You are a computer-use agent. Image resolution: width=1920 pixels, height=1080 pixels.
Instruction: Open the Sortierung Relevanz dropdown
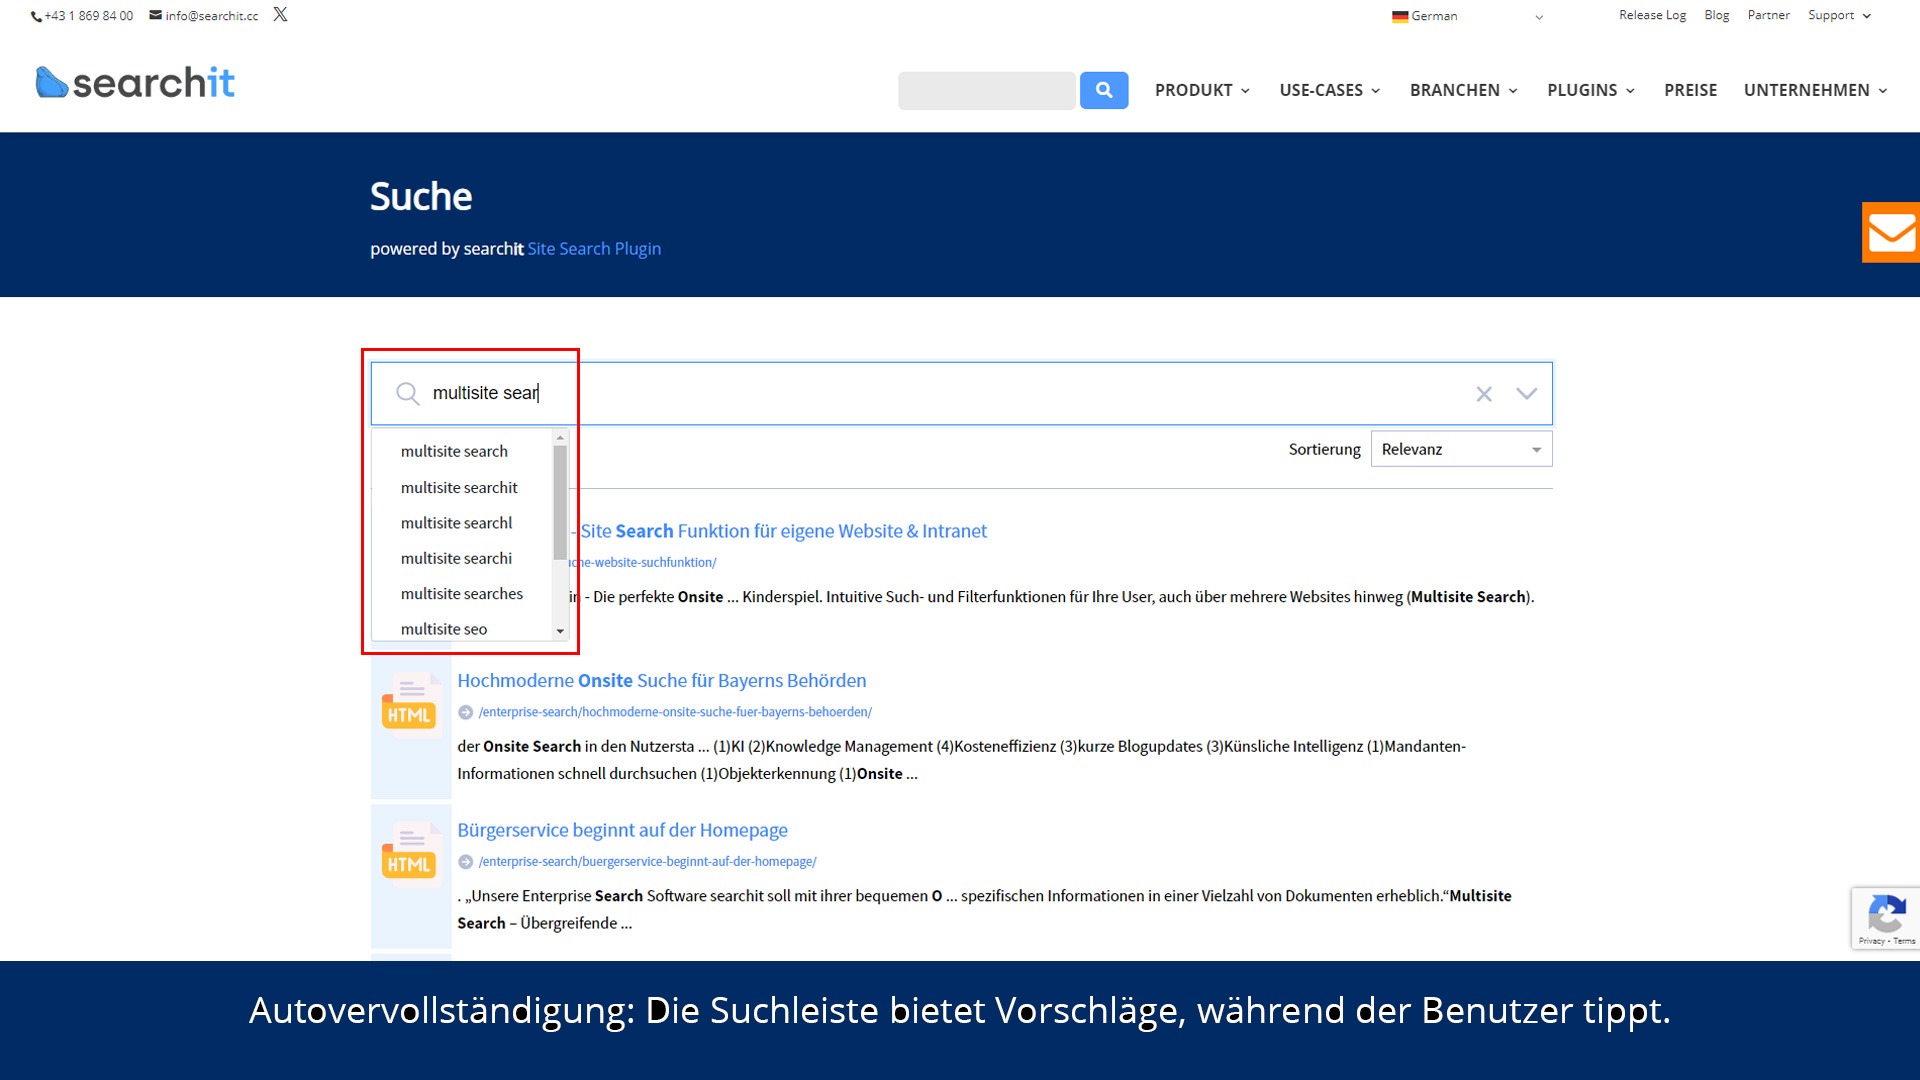tap(1461, 449)
